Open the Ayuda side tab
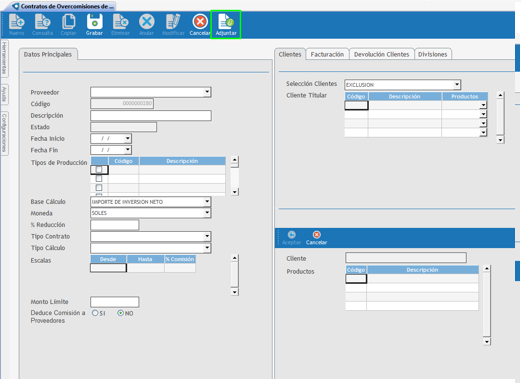The image size is (521, 384). (x=4, y=94)
